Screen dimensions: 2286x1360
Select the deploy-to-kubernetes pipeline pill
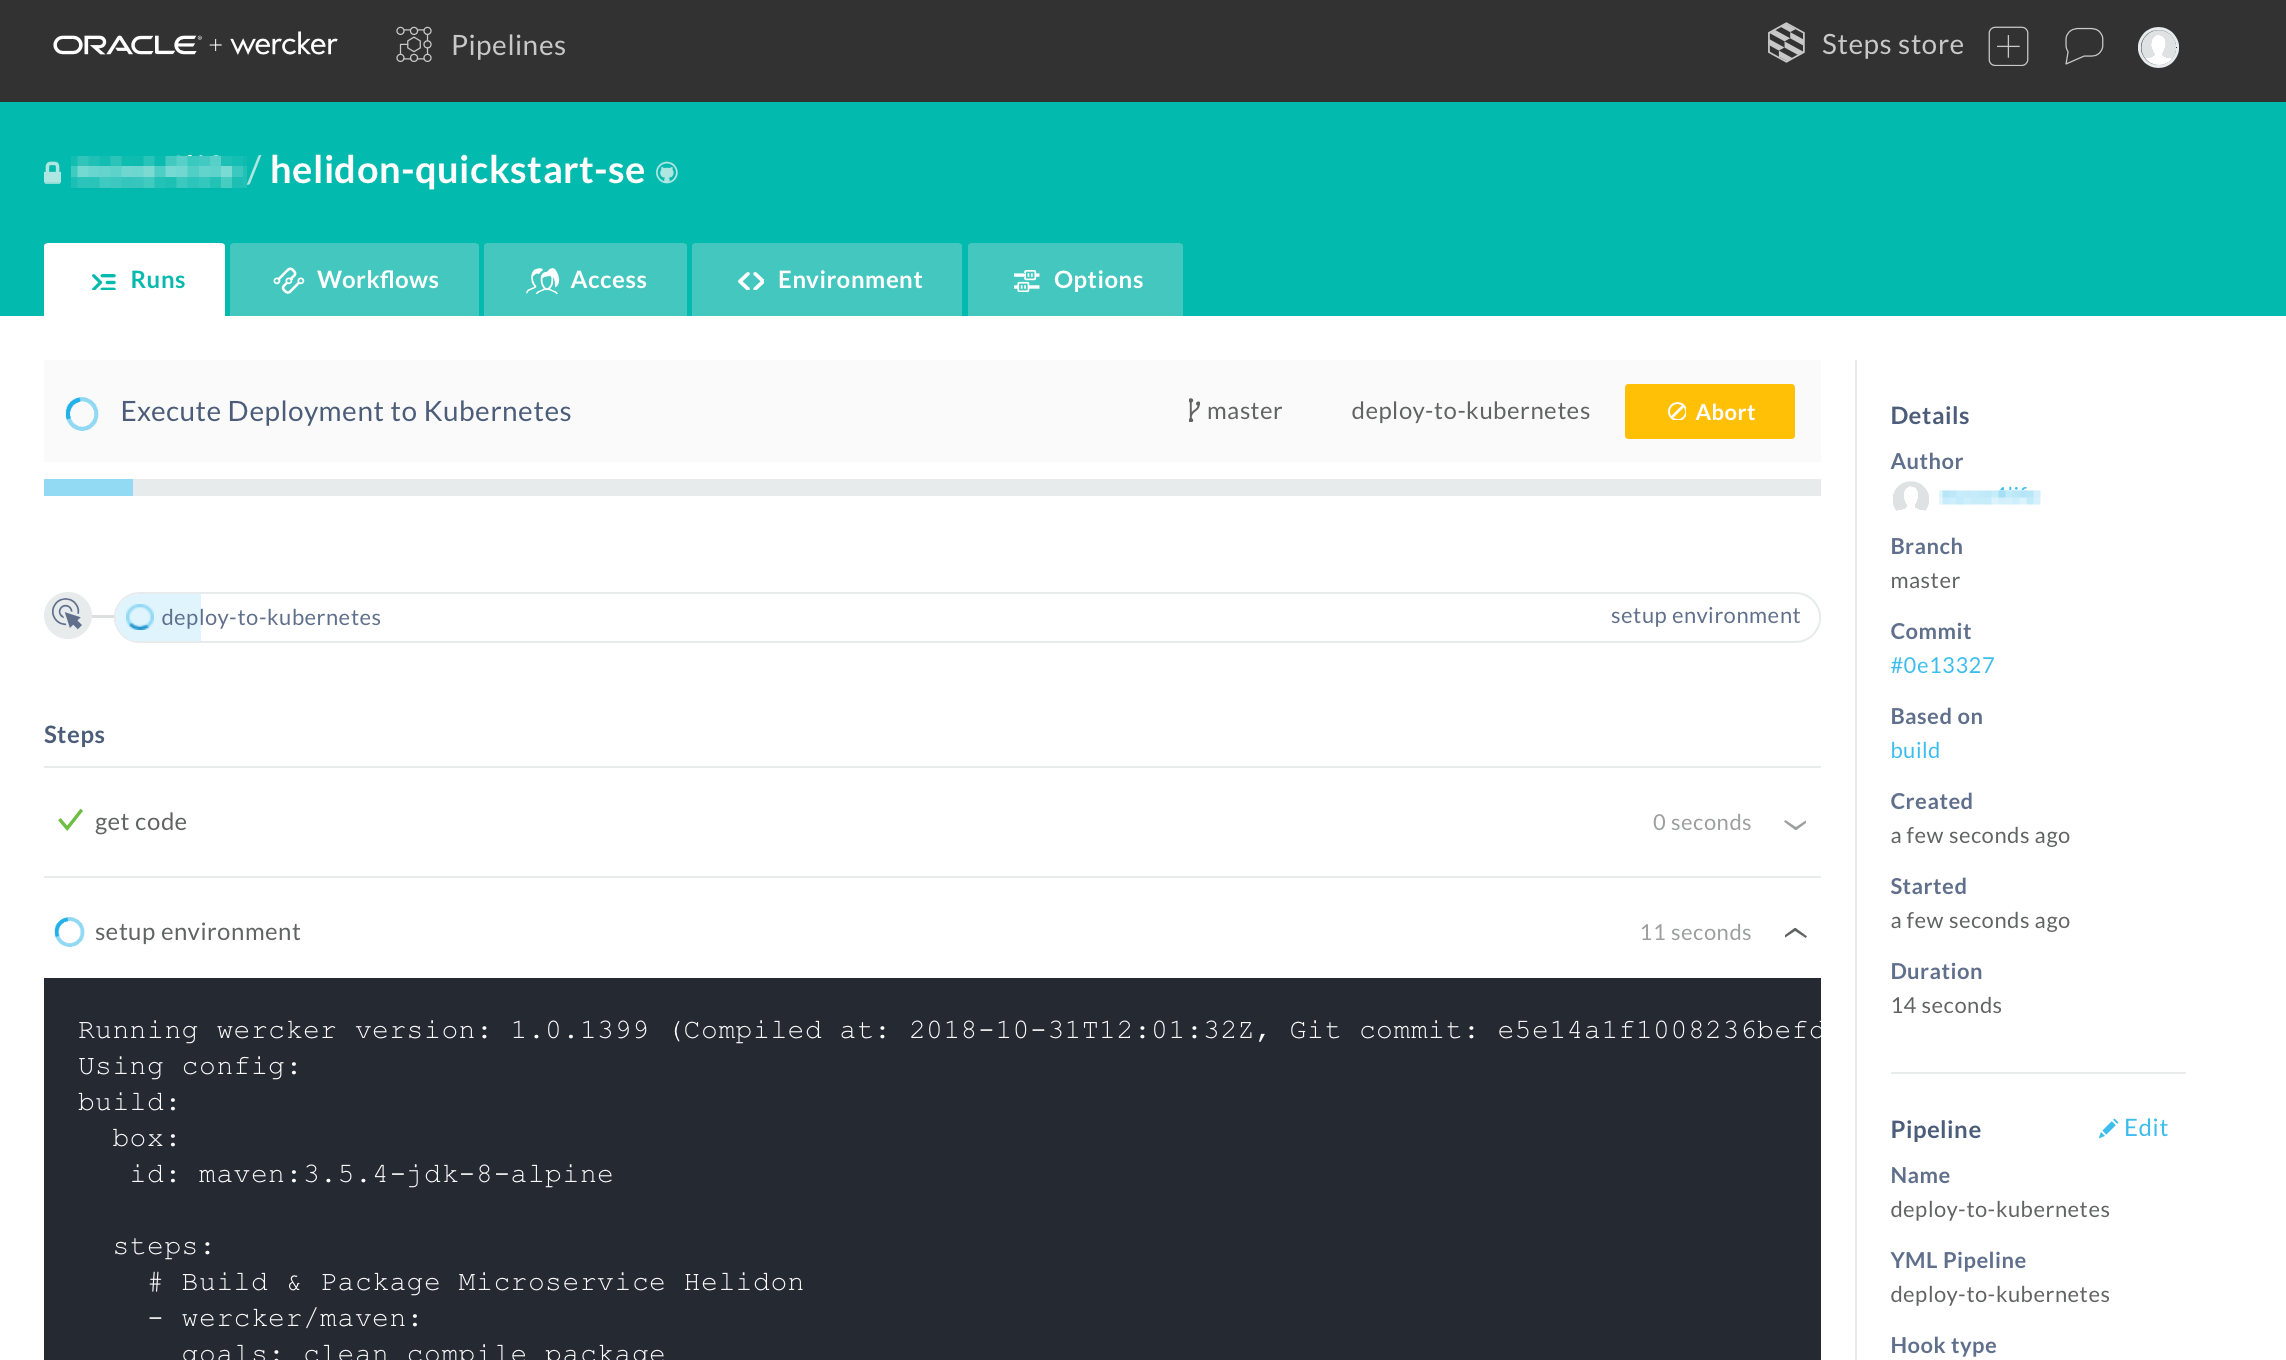270,617
